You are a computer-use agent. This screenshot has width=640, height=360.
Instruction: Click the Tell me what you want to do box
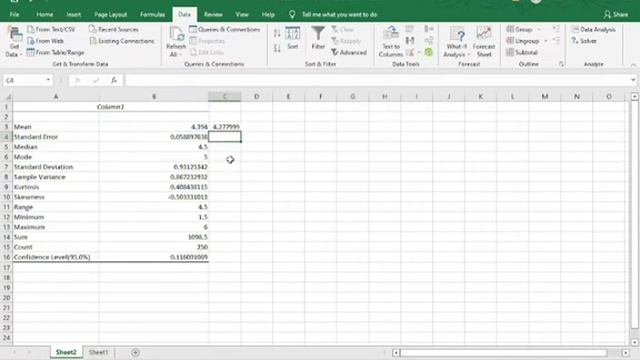[339, 14]
